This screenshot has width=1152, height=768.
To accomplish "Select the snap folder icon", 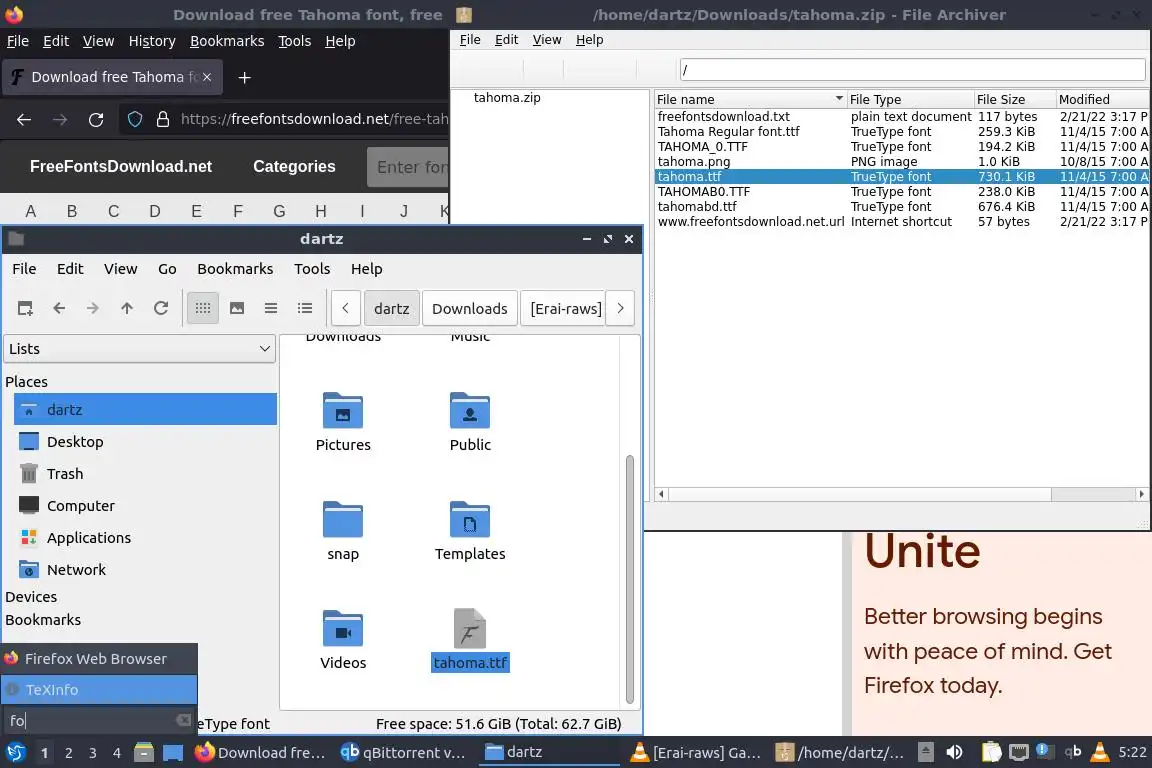I will tap(343, 520).
